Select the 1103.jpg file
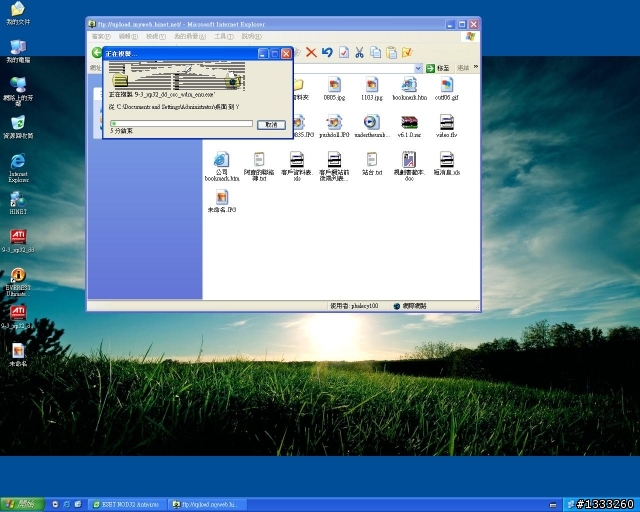 (x=371, y=89)
